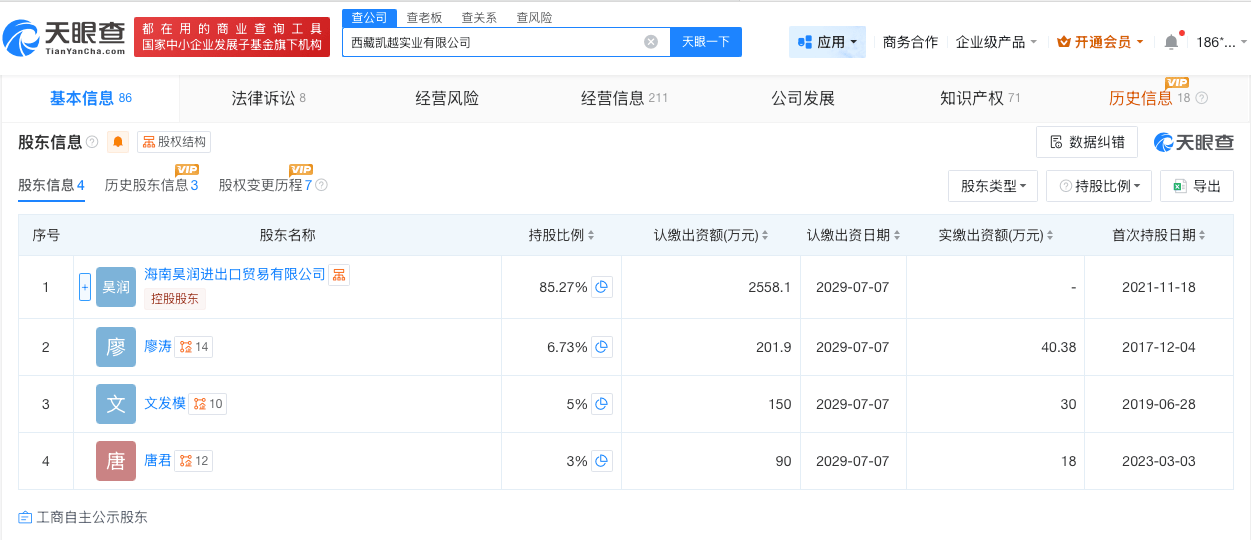Switch to the 知识产权 tab
The image size is (1251, 540).
(979, 98)
